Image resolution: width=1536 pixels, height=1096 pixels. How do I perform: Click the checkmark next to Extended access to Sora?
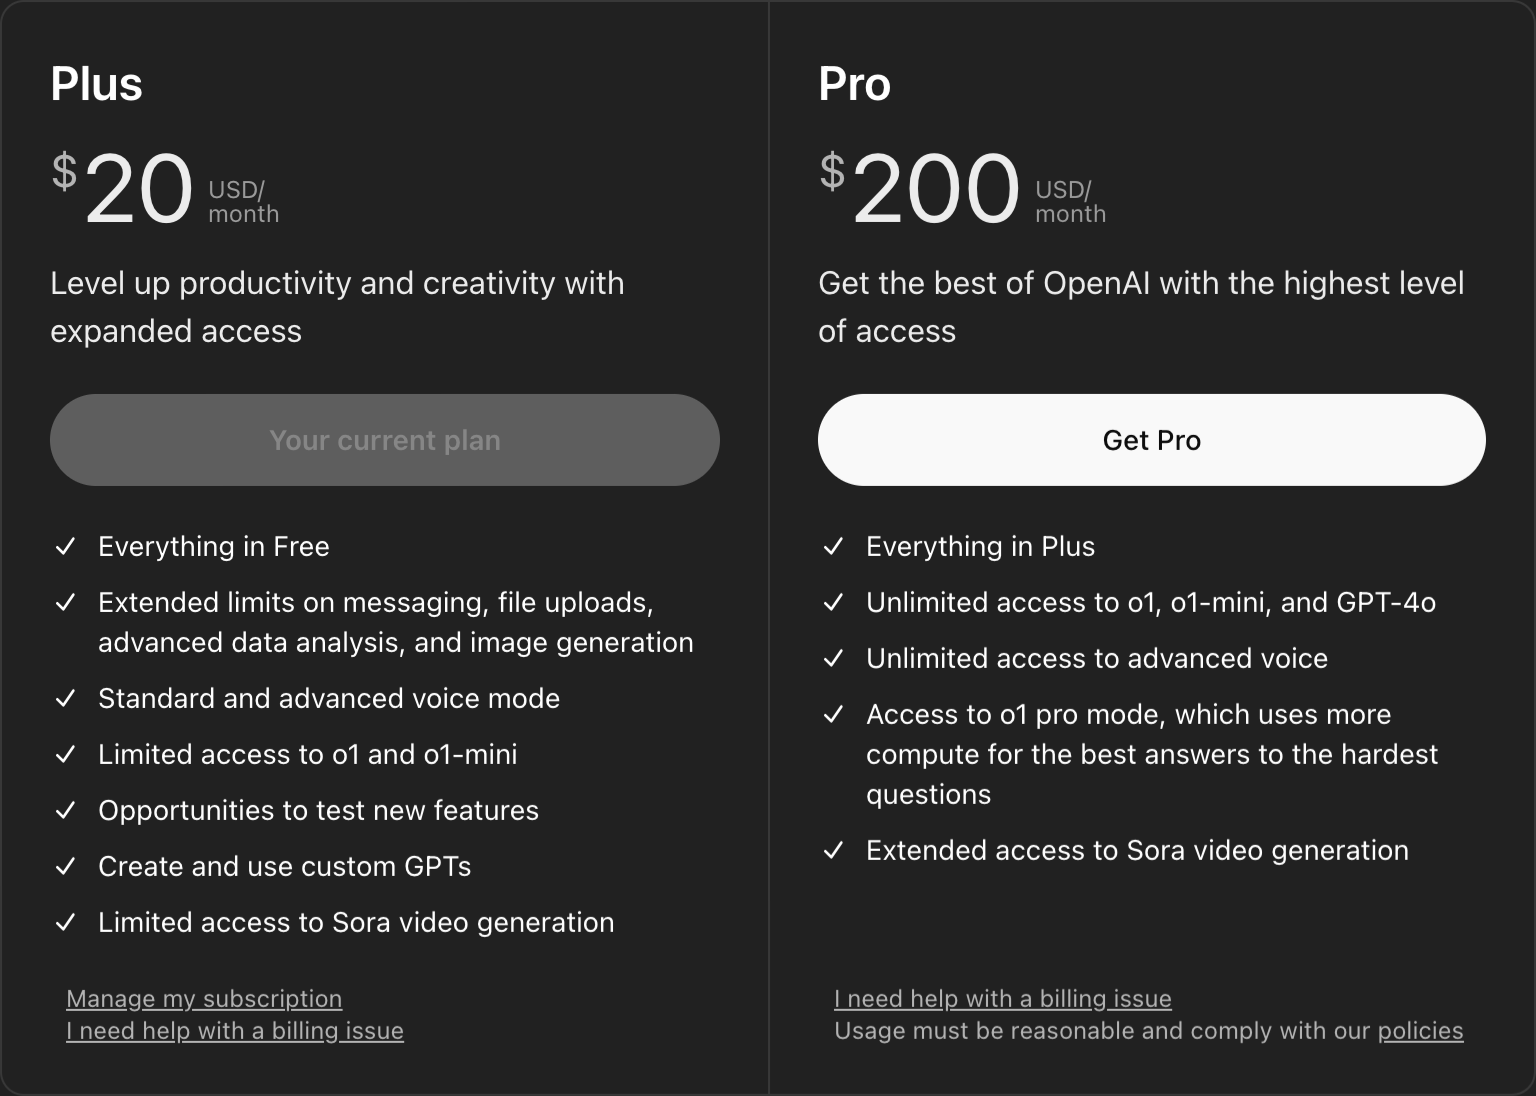pyautogui.click(x=834, y=850)
